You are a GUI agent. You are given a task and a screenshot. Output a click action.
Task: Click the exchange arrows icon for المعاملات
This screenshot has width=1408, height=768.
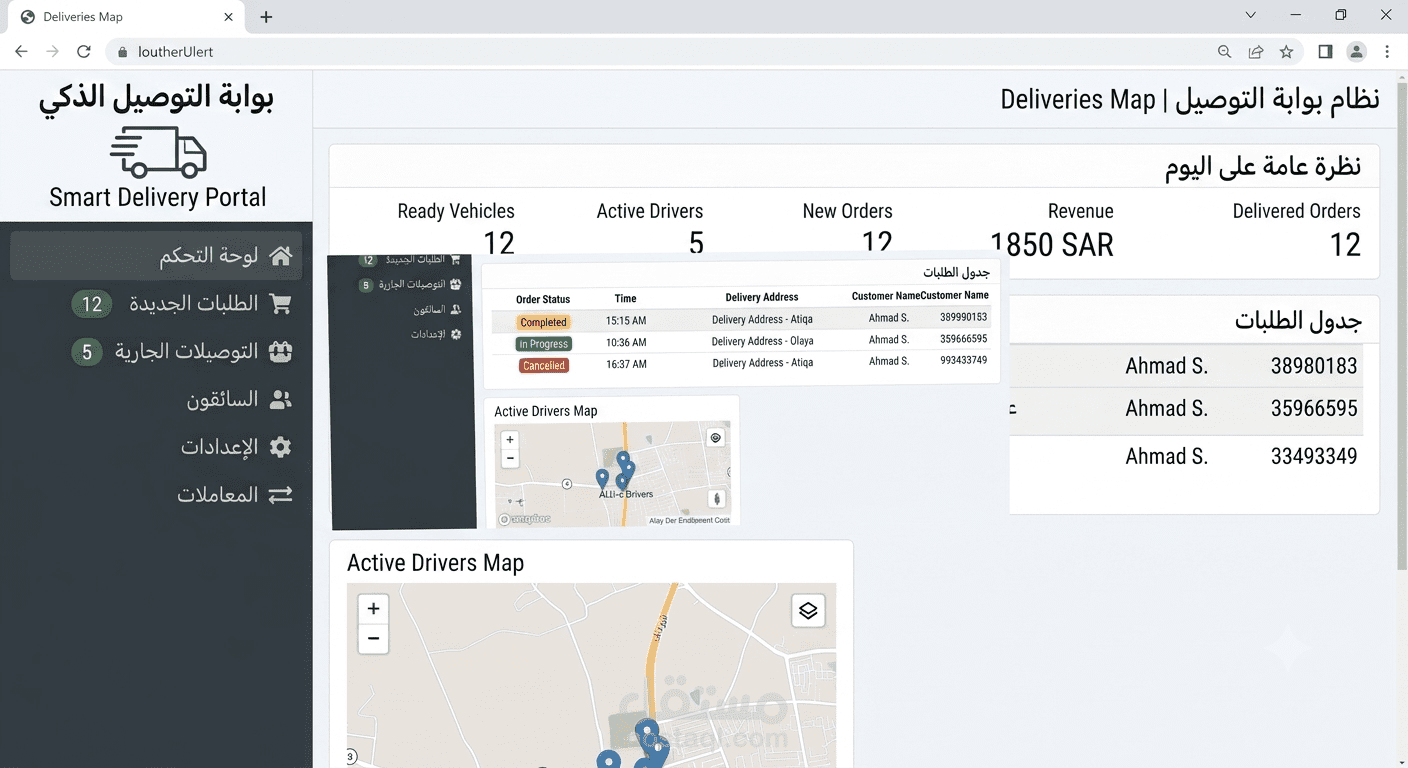(281, 495)
